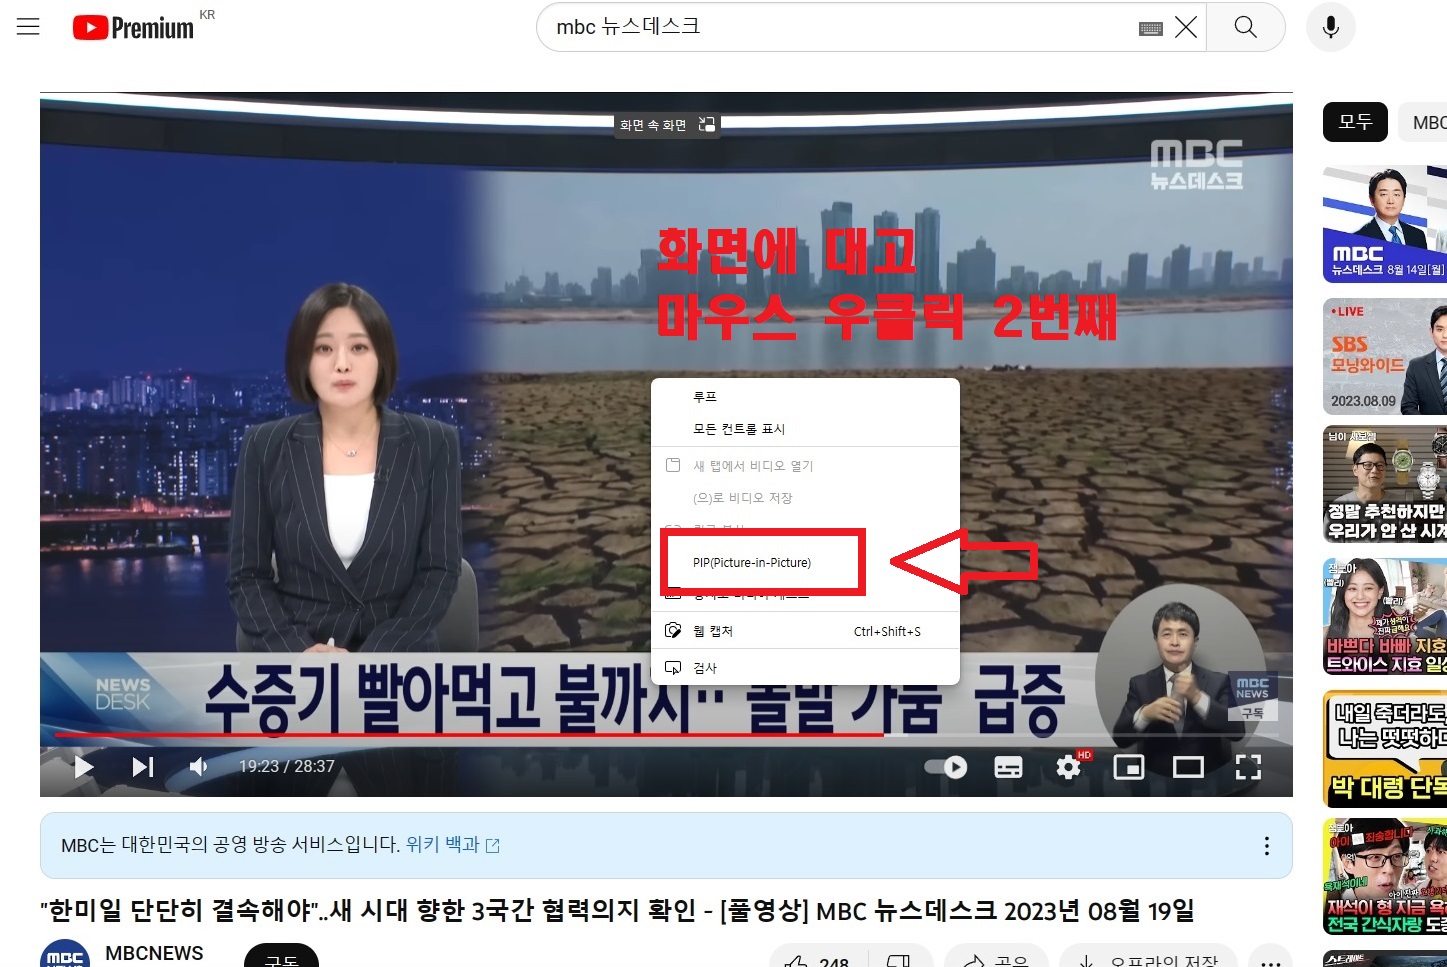Click the video title text
The height and width of the screenshot is (967, 1447).
click(x=617, y=911)
